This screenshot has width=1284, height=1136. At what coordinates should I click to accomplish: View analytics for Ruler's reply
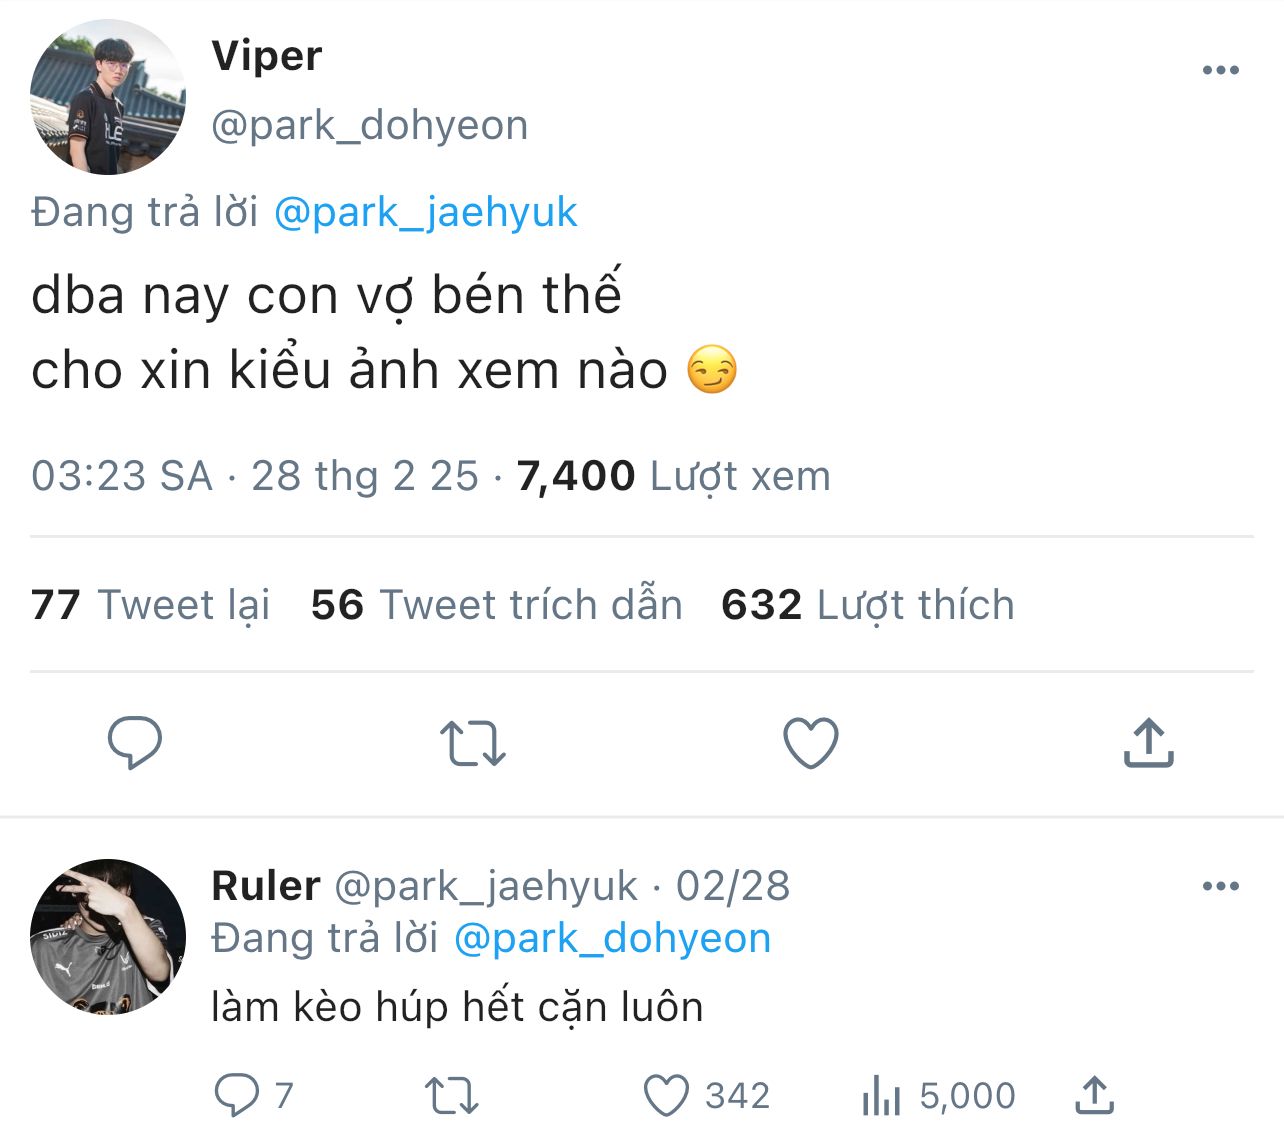pyautogui.click(x=881, y=1096)
